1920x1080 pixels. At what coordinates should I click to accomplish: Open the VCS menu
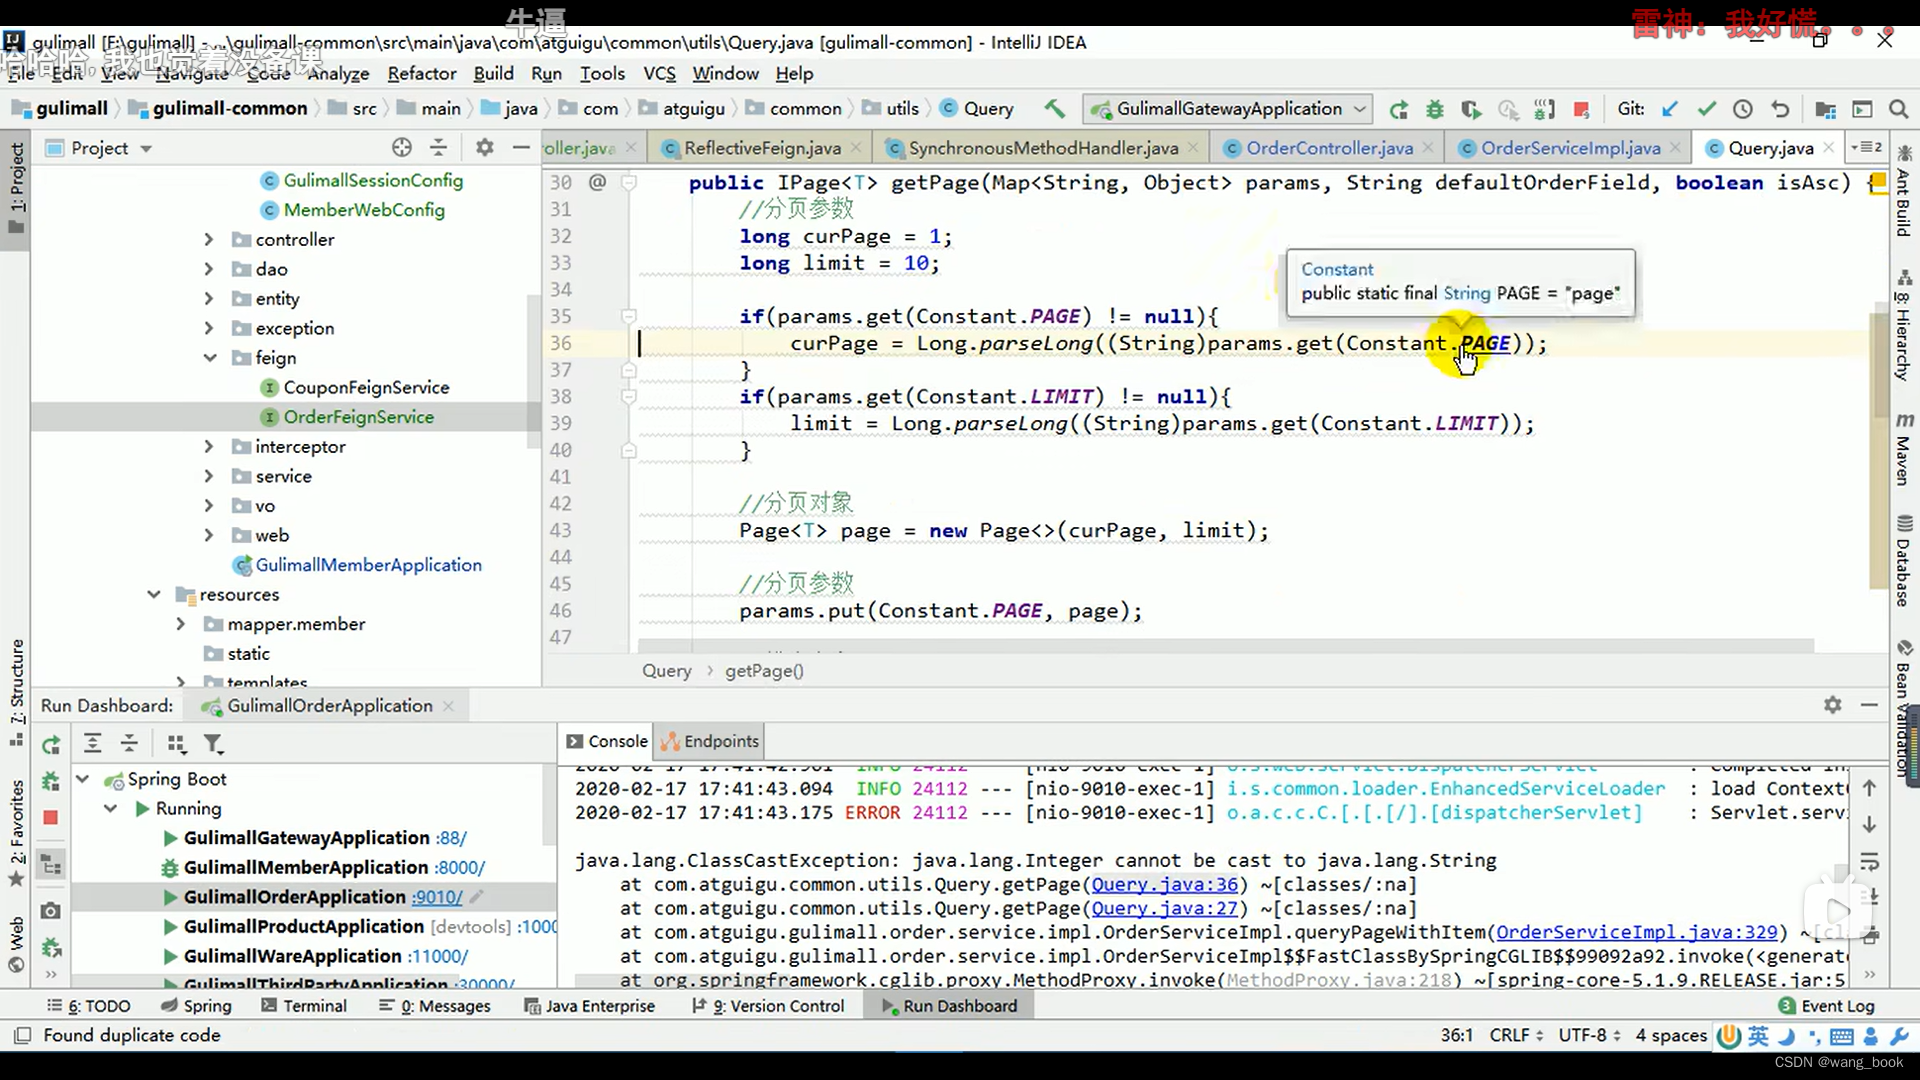pos(659,73)
